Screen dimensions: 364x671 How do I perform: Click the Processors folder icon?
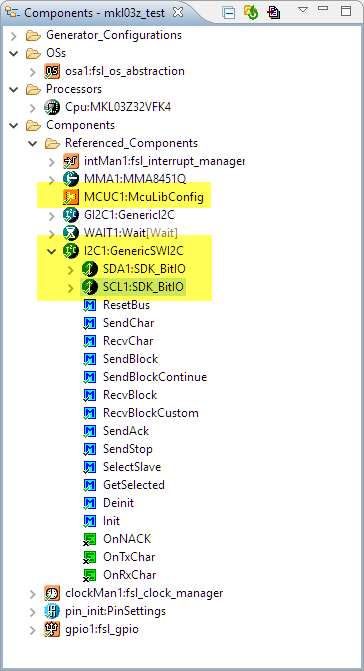click(33, 89)
